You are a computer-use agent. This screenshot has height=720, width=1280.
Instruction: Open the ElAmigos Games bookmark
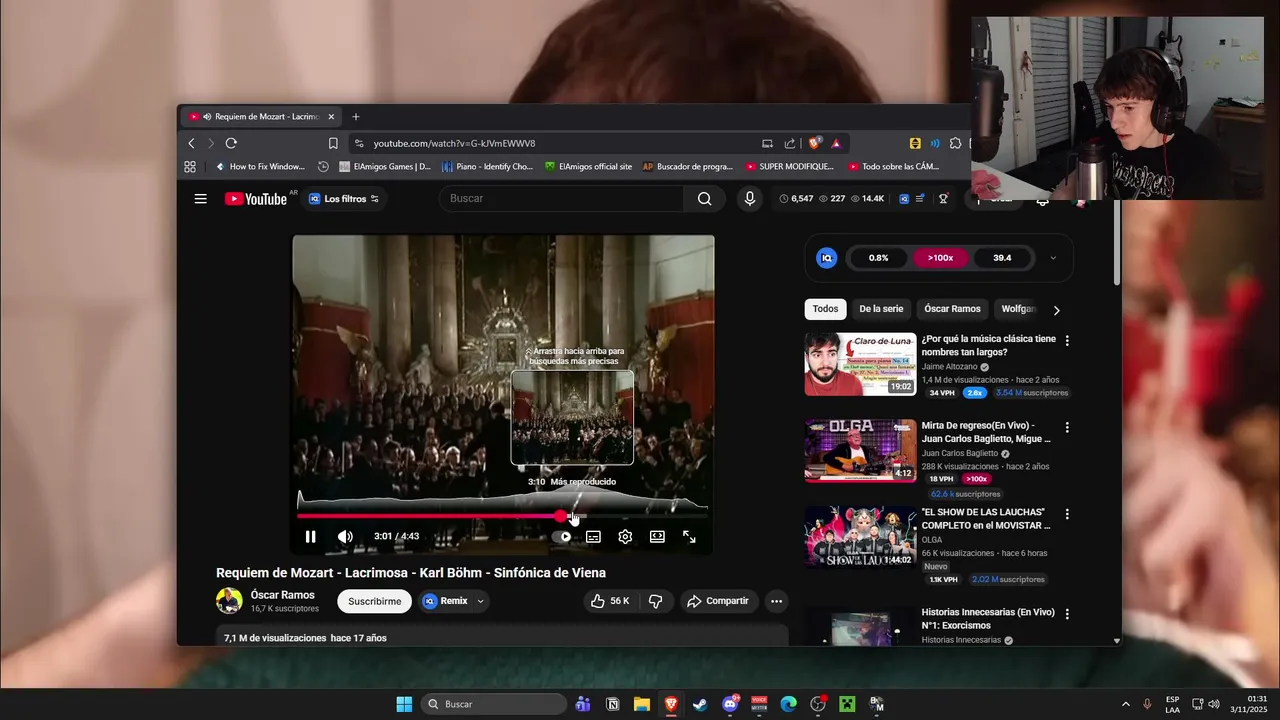pyautogui.click(x=385, y=167)
